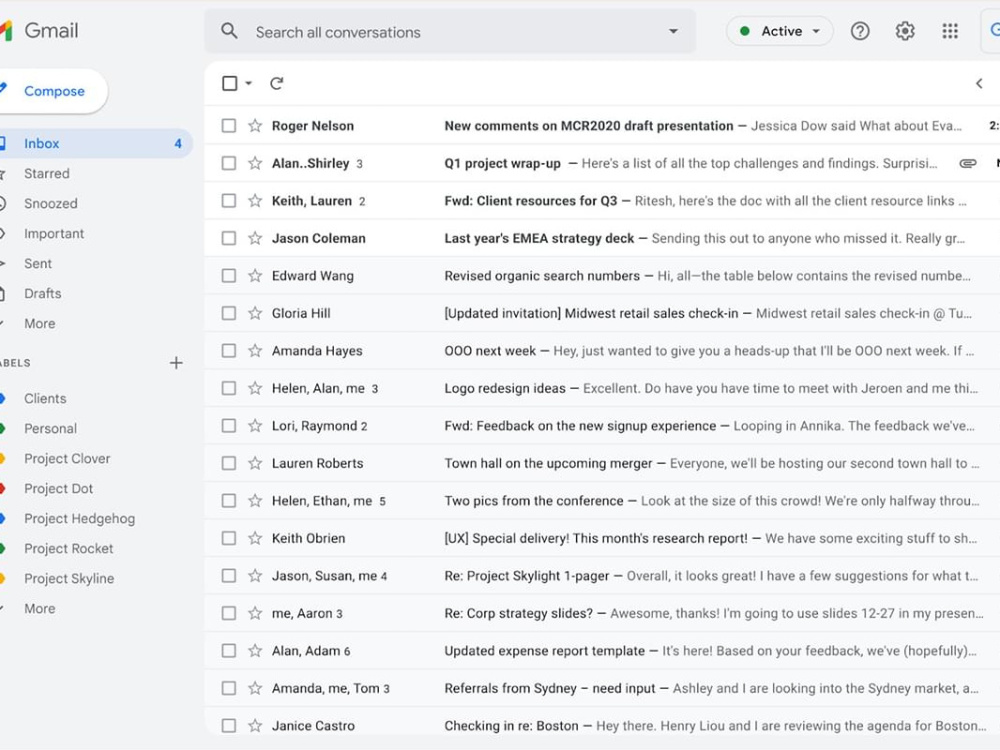Star the Amanda Hayes email
This screenshot has width=1000, height=750.
[255, 351]
